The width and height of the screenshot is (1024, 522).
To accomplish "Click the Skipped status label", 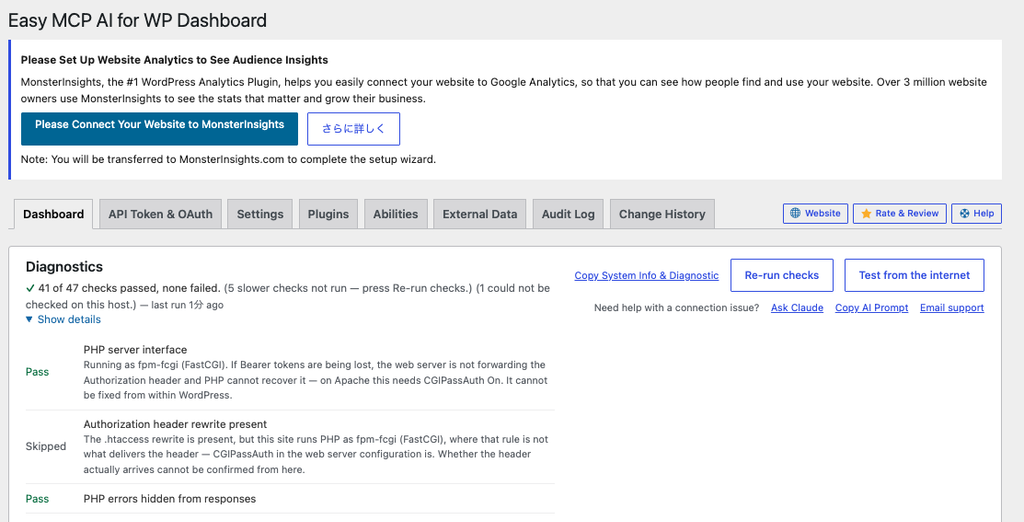I will click(x=46, y=446).
